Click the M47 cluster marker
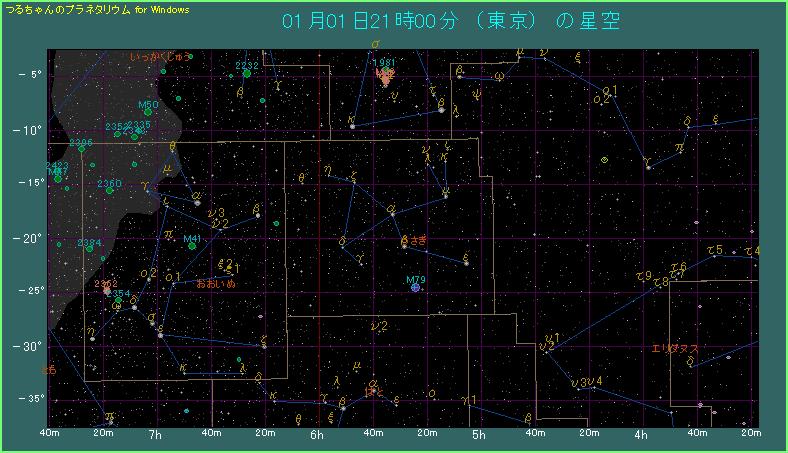Viewport: 788px width, 453px height. (57, 179)
